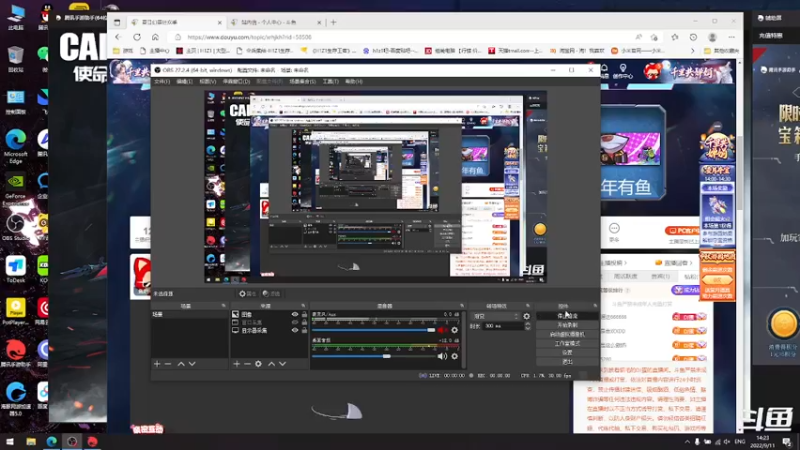Screen dimensions: 800x450
Task: Hide the 图像 source with its eye icon
Action: point(294,315)
